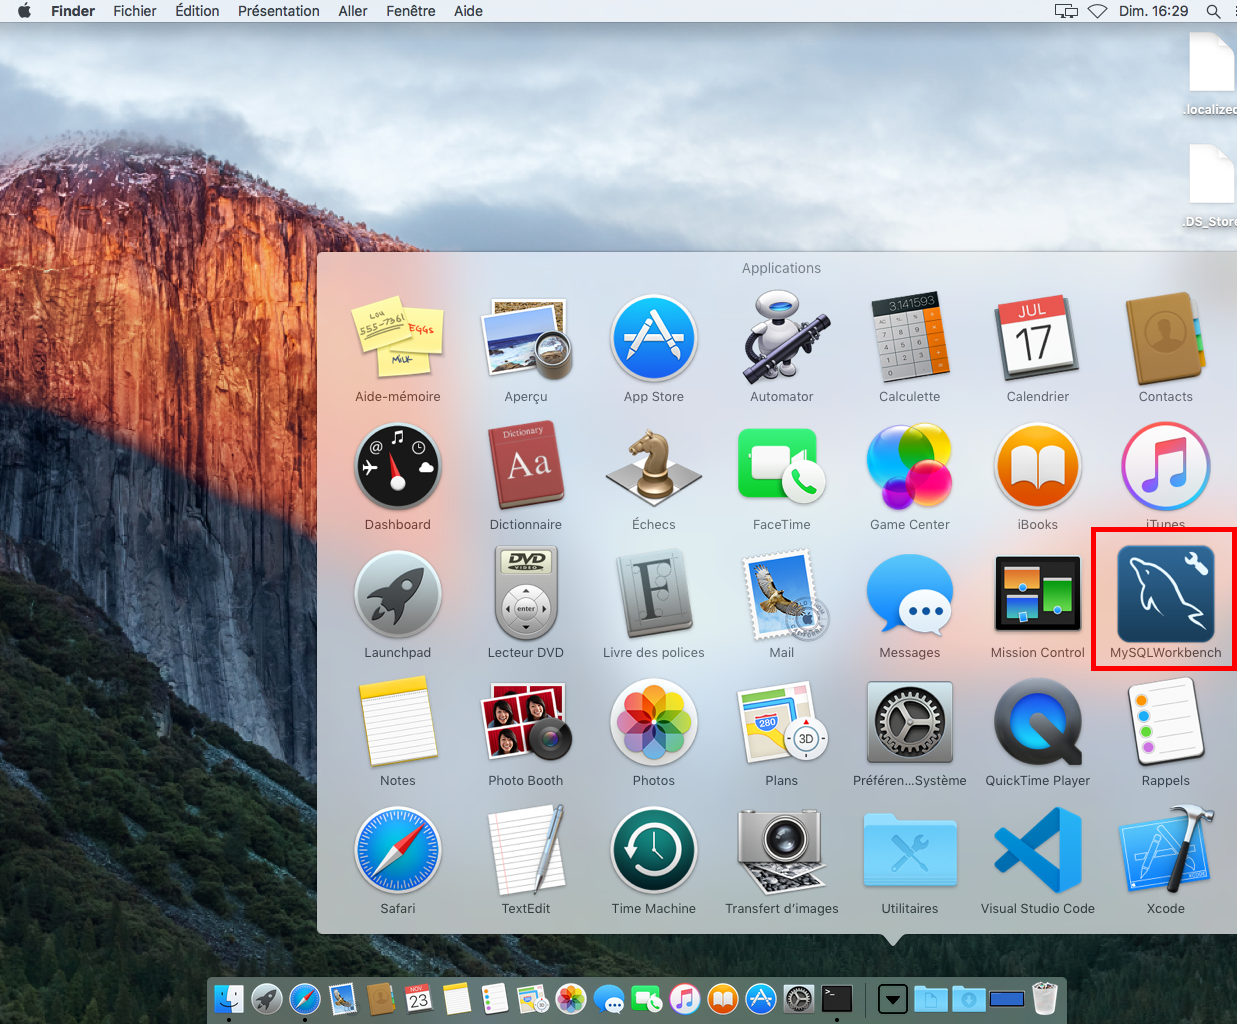The width and height of the screenshot is (1237, 1024).
Task: Open the Fichier menu
Action: [134, 11]
